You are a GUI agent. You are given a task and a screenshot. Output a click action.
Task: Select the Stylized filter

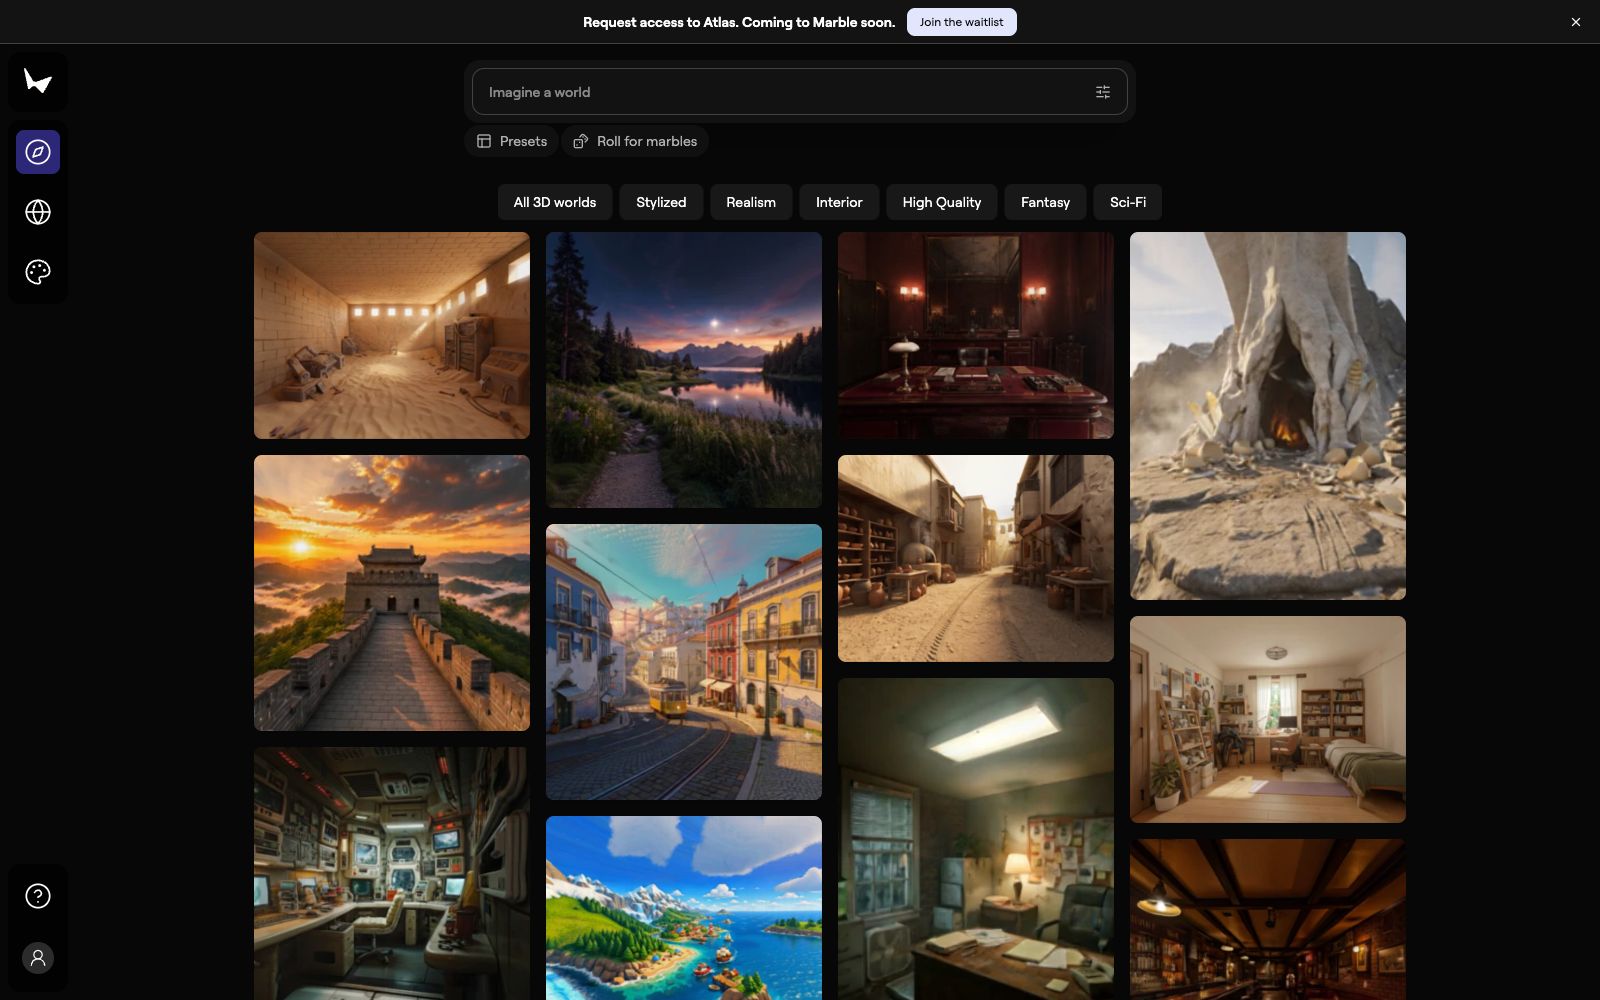click(661, 202)
